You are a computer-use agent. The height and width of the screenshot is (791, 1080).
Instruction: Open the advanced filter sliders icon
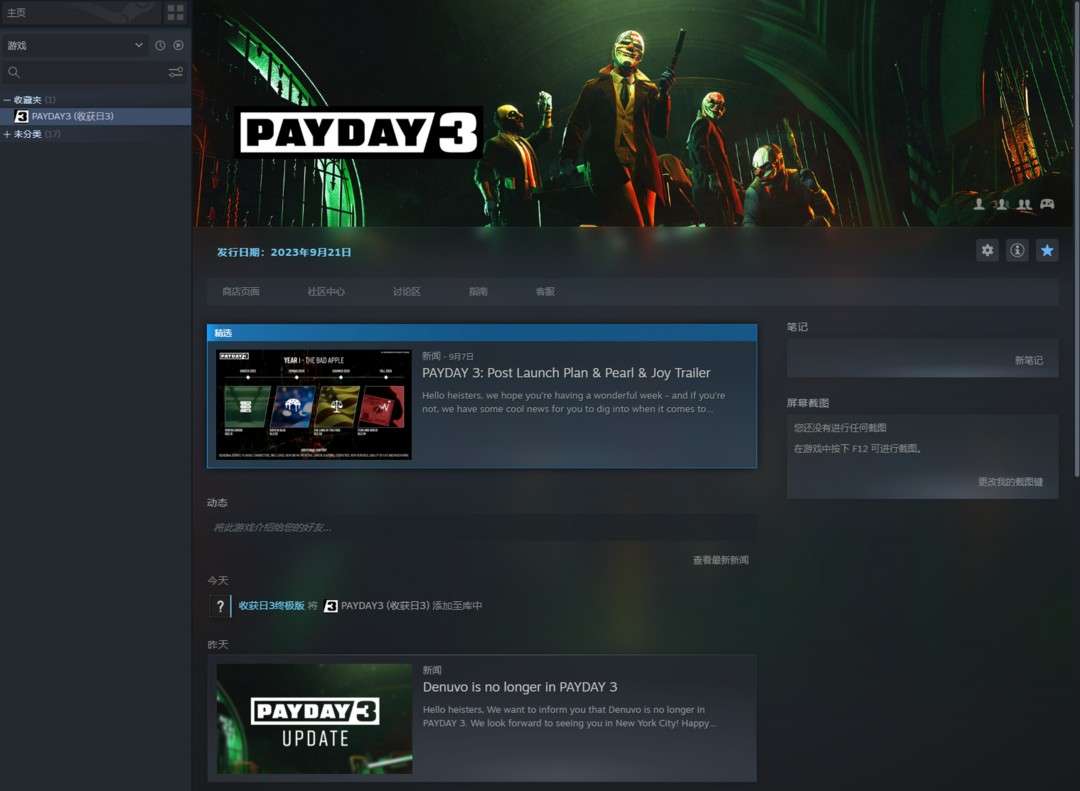point(176,72)
